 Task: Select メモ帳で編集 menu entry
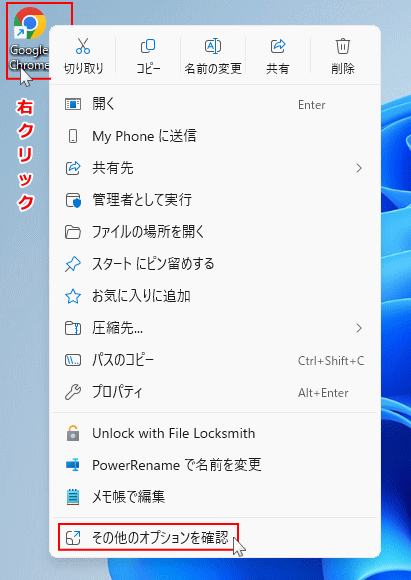point(215,497)
